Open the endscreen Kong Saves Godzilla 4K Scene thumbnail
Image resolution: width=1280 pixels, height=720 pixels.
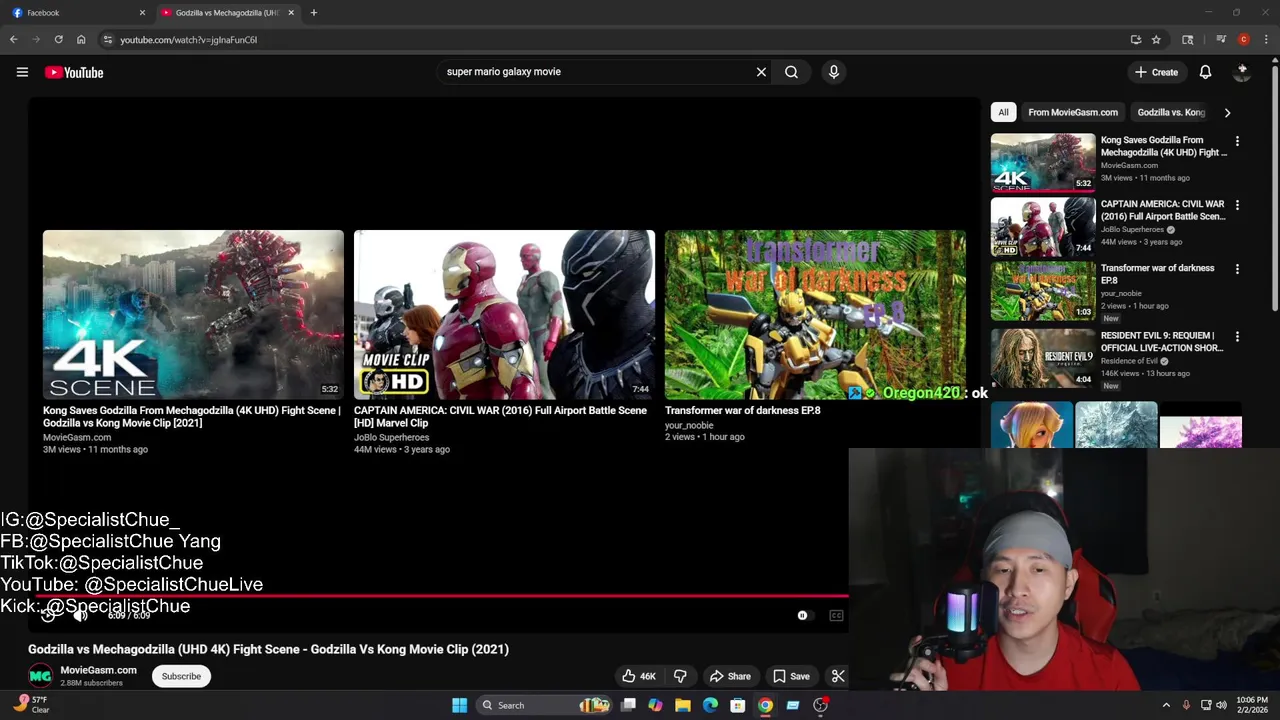[193, 315]
